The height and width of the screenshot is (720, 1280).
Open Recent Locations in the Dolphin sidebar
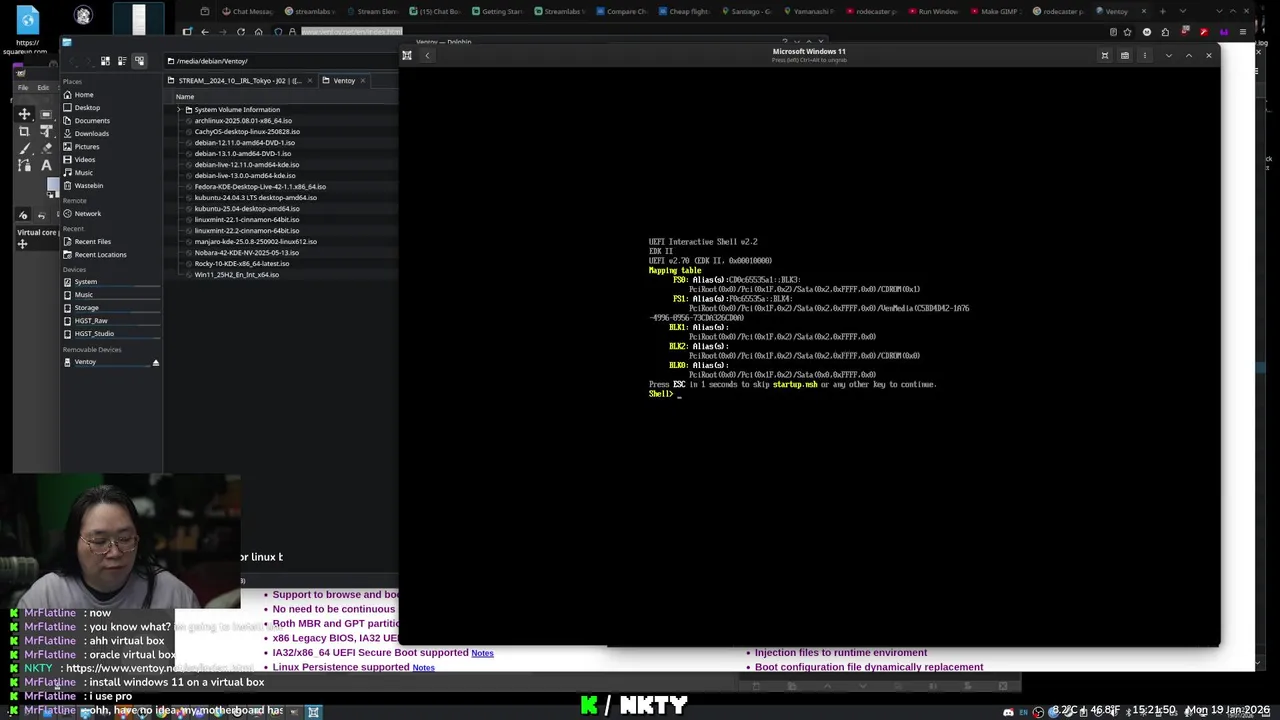coord(100,255)
